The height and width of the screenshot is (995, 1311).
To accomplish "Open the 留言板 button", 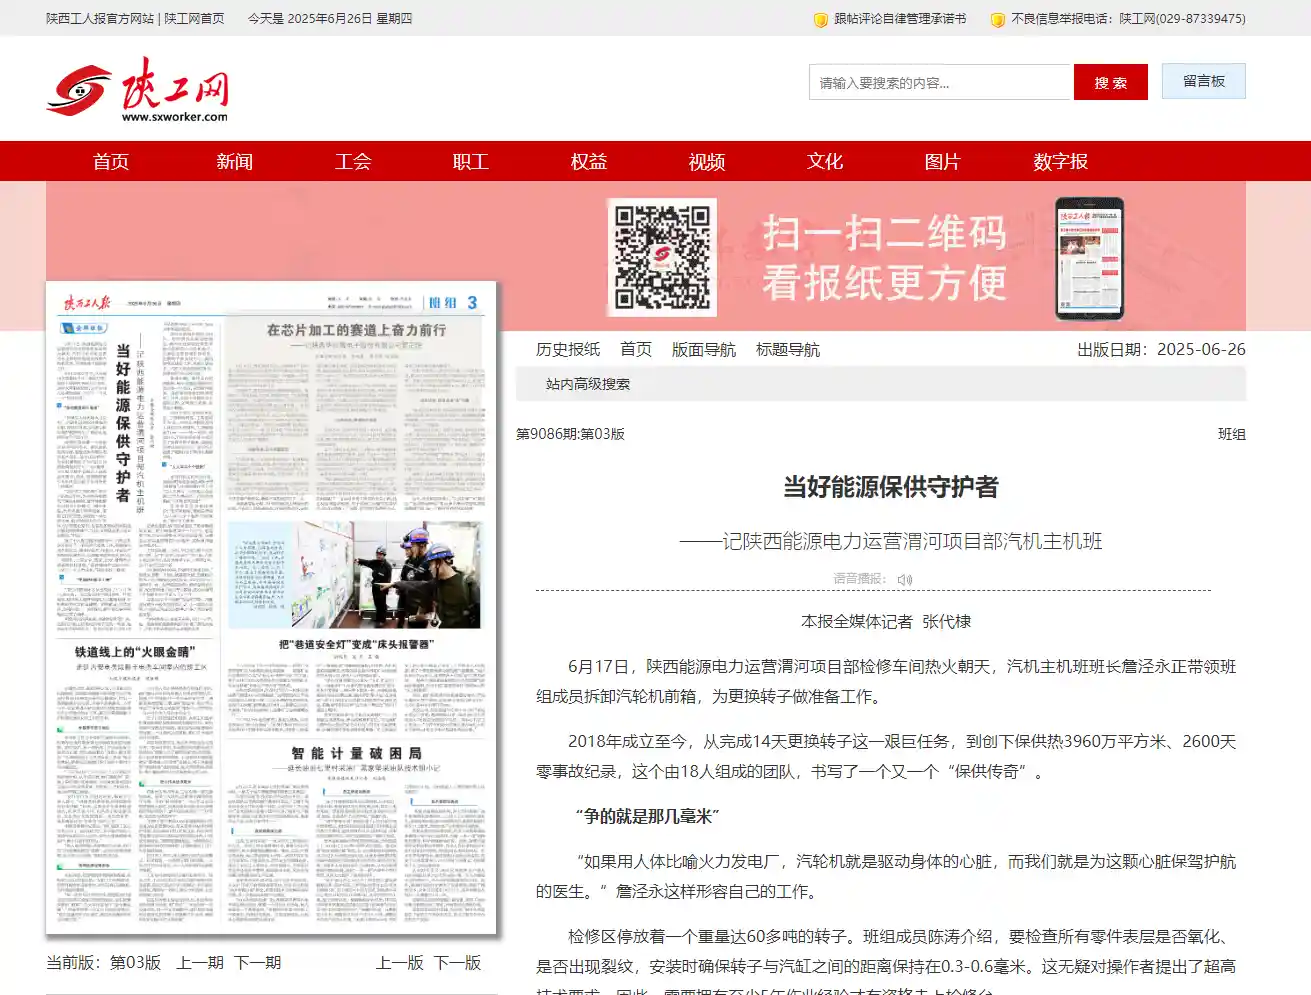I will (1203, 81).
